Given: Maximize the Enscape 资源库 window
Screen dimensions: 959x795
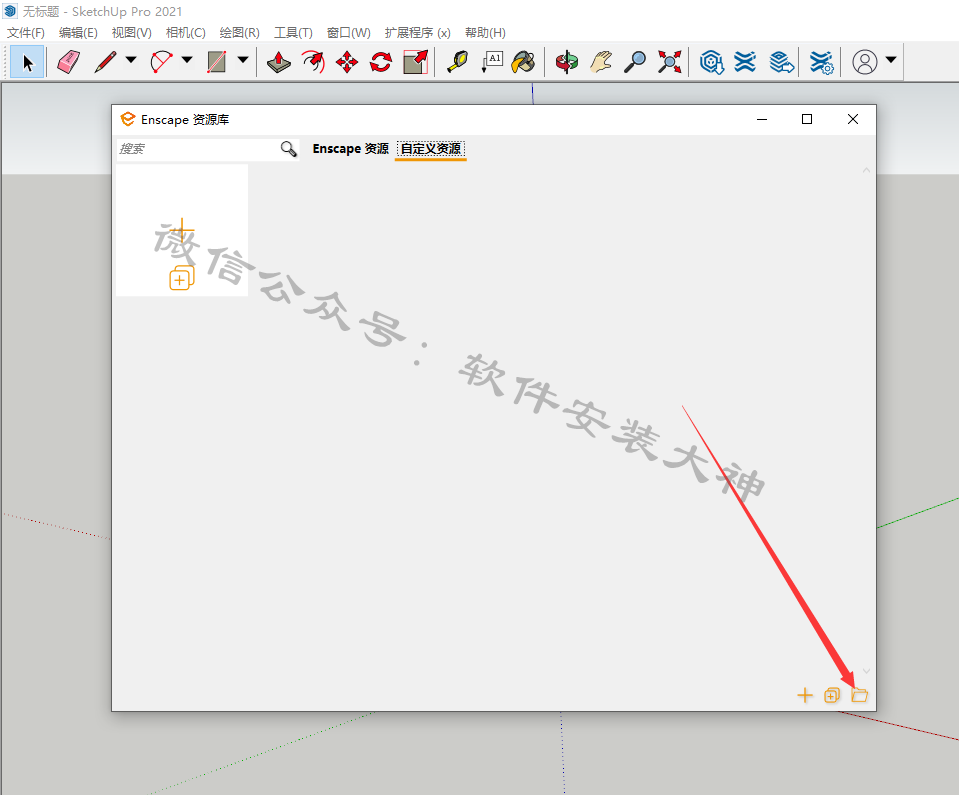Looking at the screenshot, I should [807, 119].
